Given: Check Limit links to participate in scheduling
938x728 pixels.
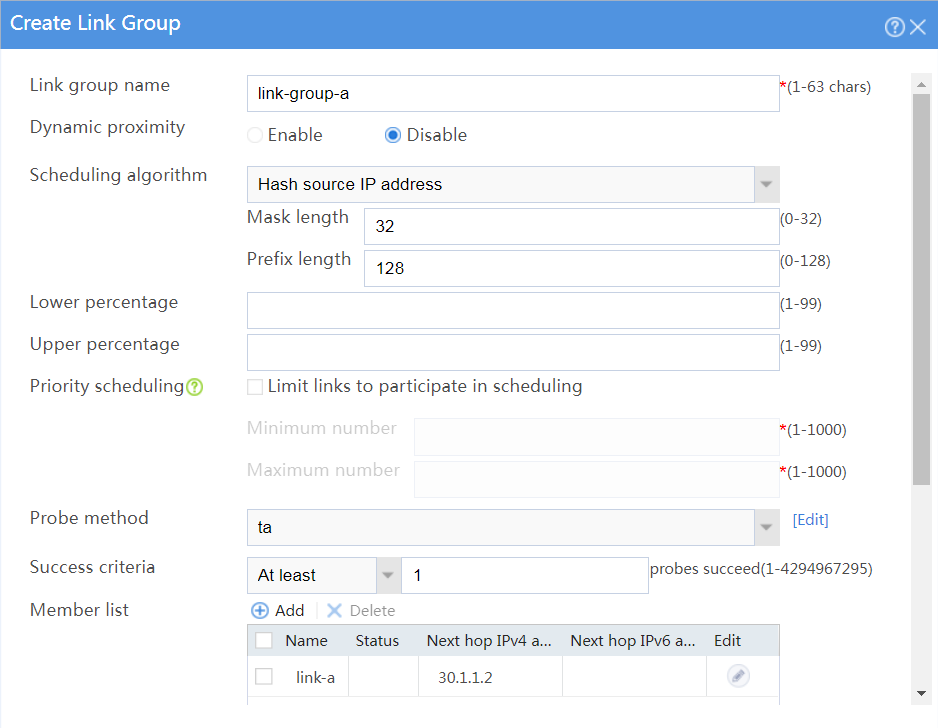Looking at the screenshot, I should [255, 387].
